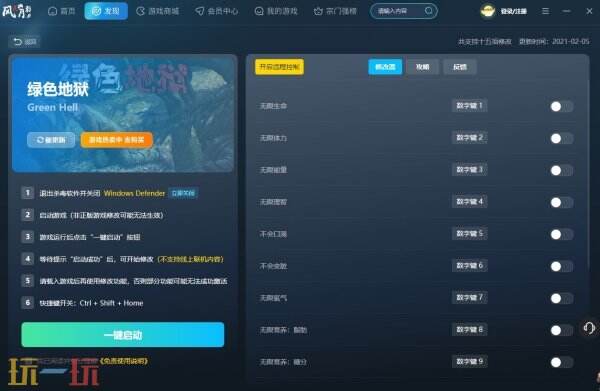Open the 游戏商城 game store icon
Viewport: 600px width, 391px height.
click(140, 11)
